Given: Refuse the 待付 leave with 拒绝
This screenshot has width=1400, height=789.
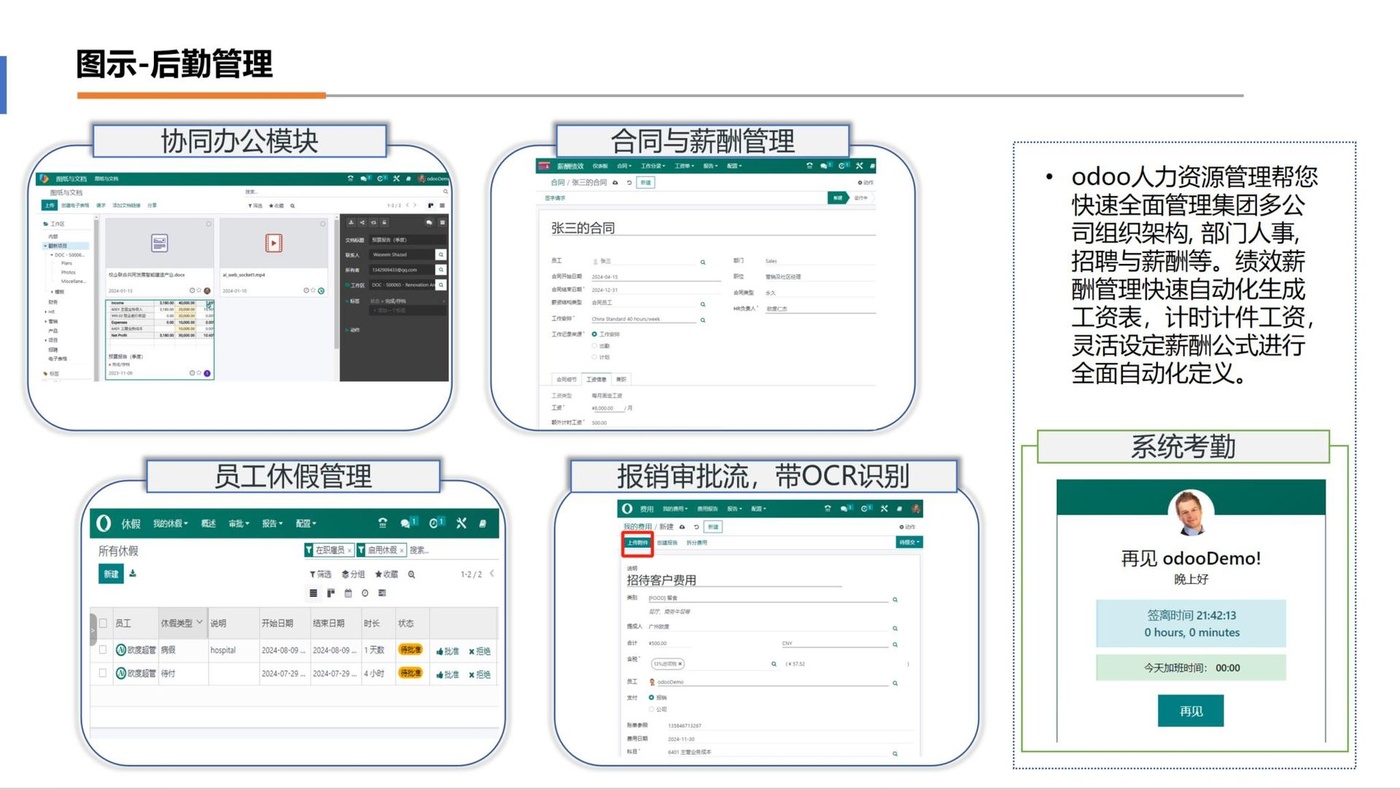Looking at the screenshot, I should pyautogui.click(x=480, y=674).
